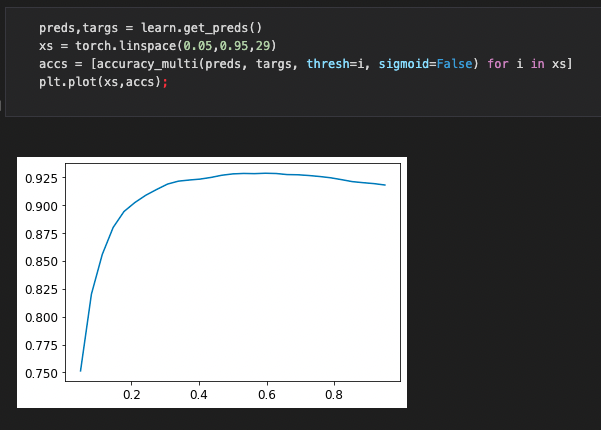Click the 0.750 y-axis tick label
The width and height of the screenshot is (601, 430).
tap(41, 374)
